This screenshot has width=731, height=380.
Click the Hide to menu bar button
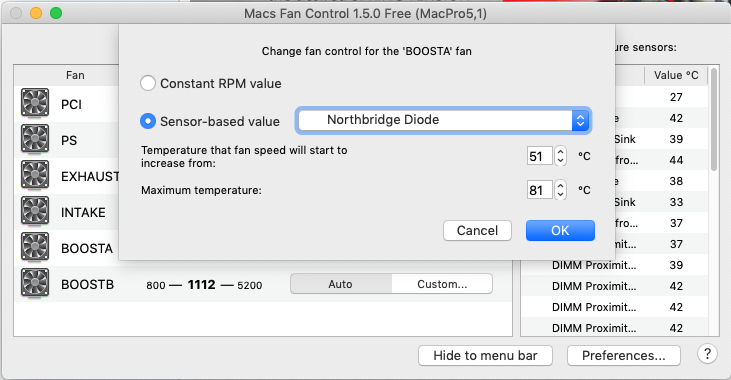485,356
